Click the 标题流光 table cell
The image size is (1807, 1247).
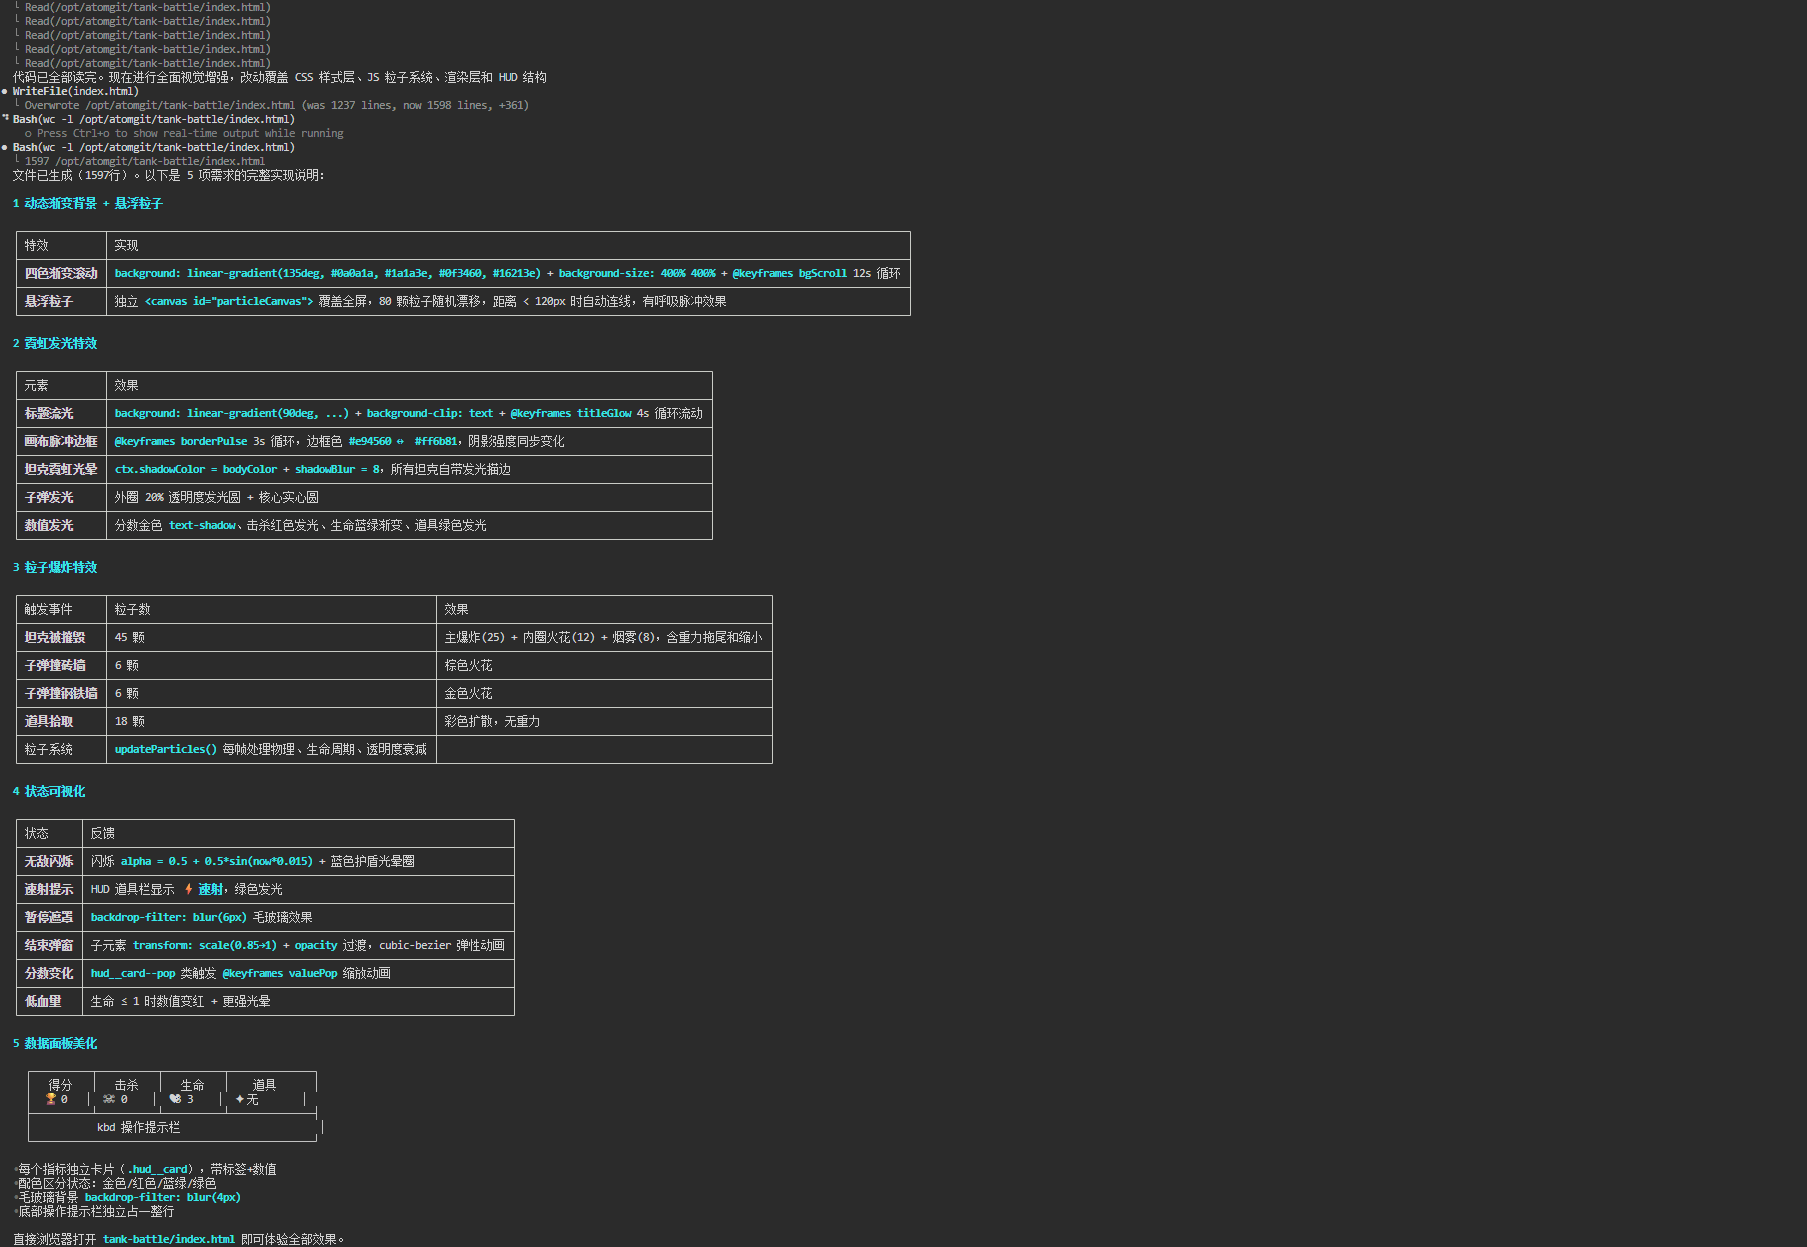(61, 413)
